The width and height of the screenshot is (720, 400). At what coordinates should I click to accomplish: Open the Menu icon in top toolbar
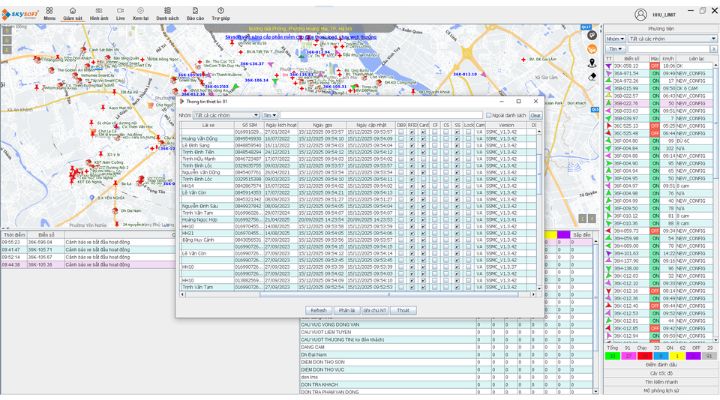[49, 12]
